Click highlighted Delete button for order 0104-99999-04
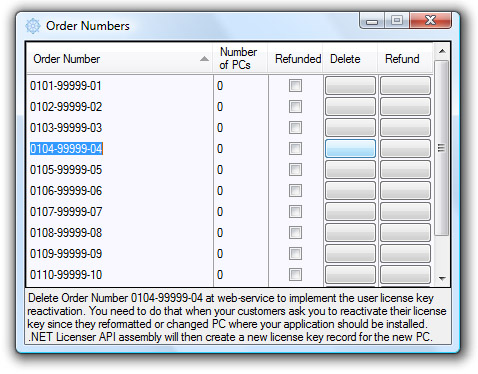This screenshot has height=374, width=478. (350, 149)
